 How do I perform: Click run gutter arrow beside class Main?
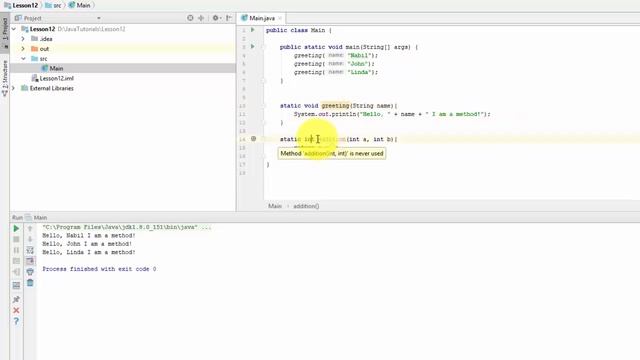click(253, 30)
